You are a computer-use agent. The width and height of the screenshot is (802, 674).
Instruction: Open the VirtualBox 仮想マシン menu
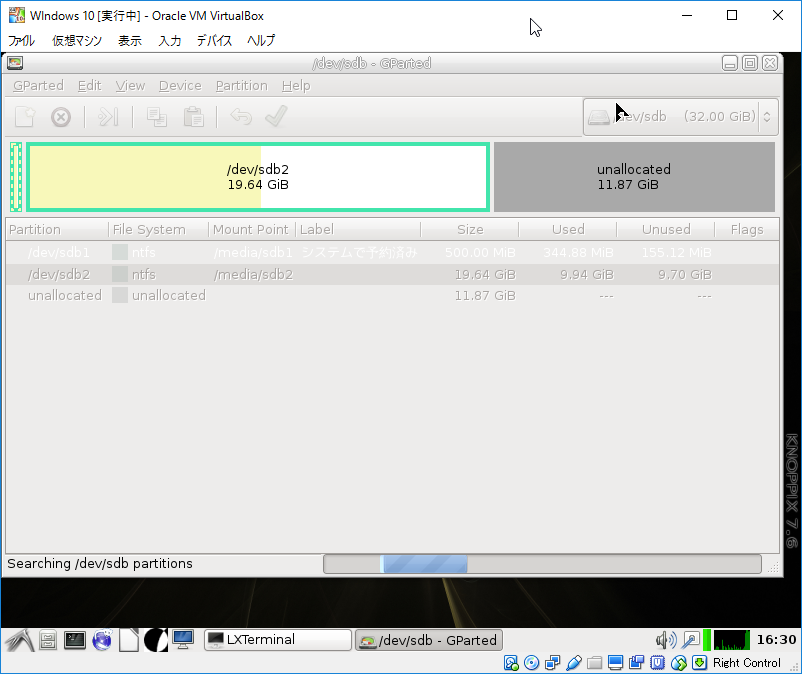[77, 40]
